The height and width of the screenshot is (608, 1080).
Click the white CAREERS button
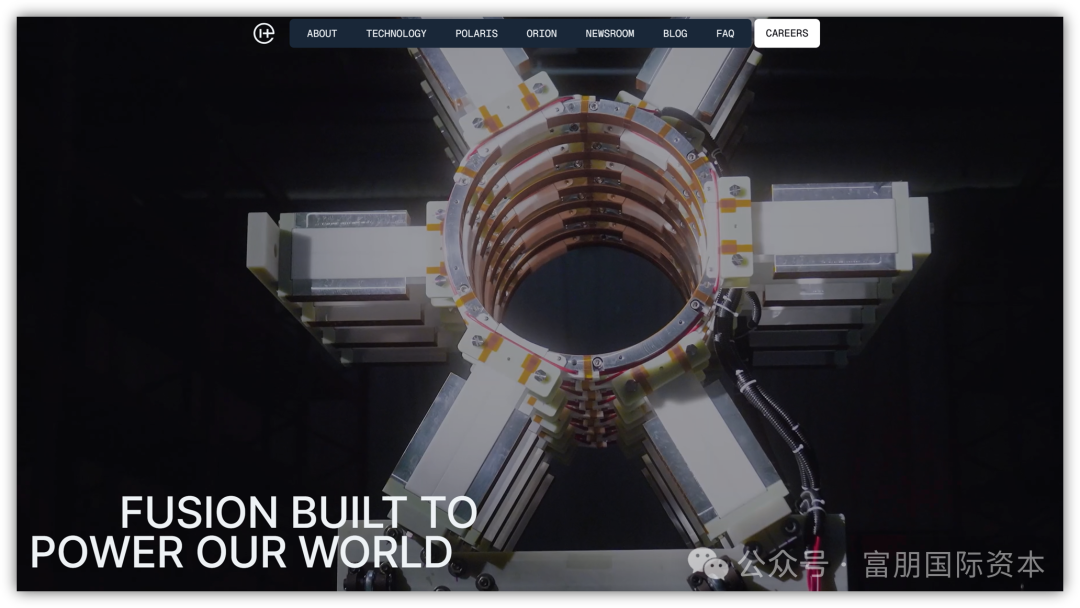pos(787,33)
